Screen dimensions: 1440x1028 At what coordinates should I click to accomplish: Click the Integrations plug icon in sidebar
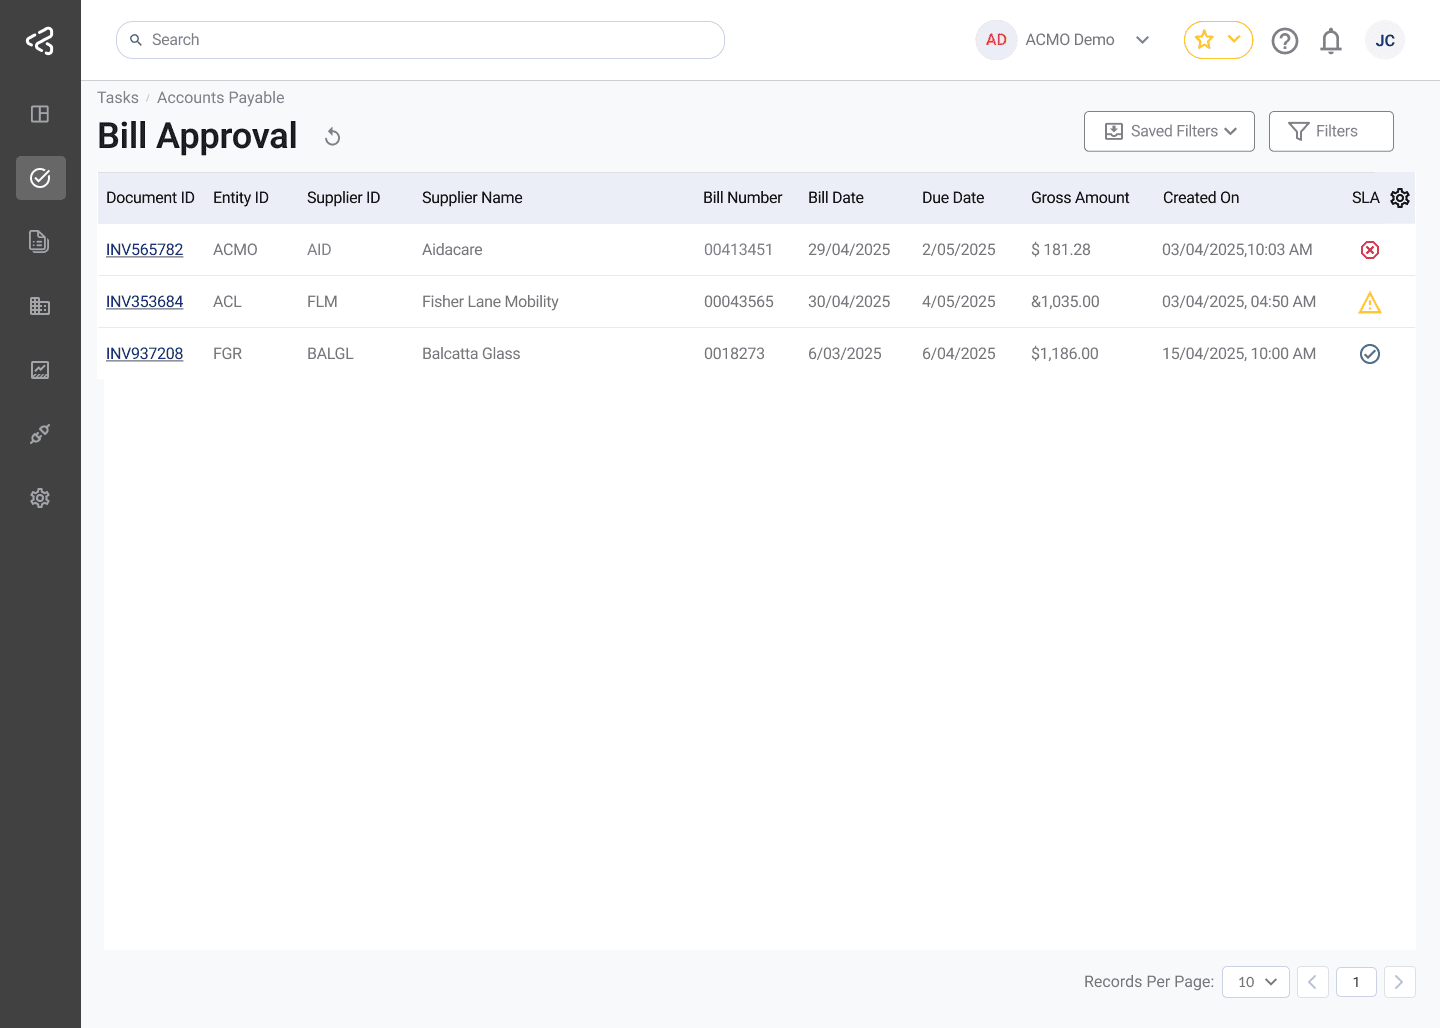[x=40, y=434]
